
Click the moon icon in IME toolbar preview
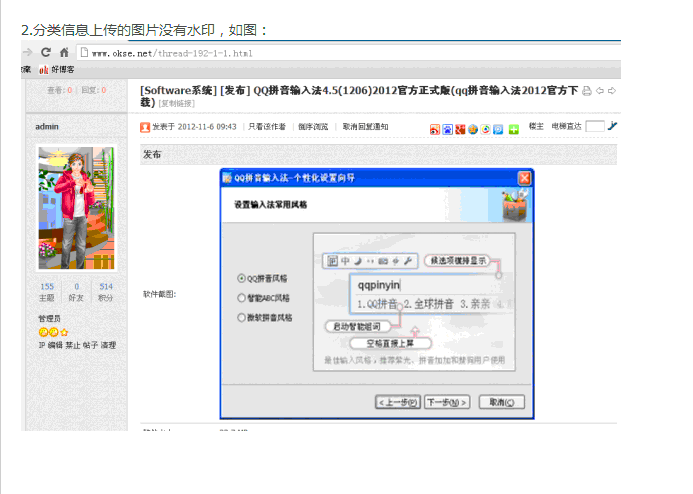pos(358,261)
